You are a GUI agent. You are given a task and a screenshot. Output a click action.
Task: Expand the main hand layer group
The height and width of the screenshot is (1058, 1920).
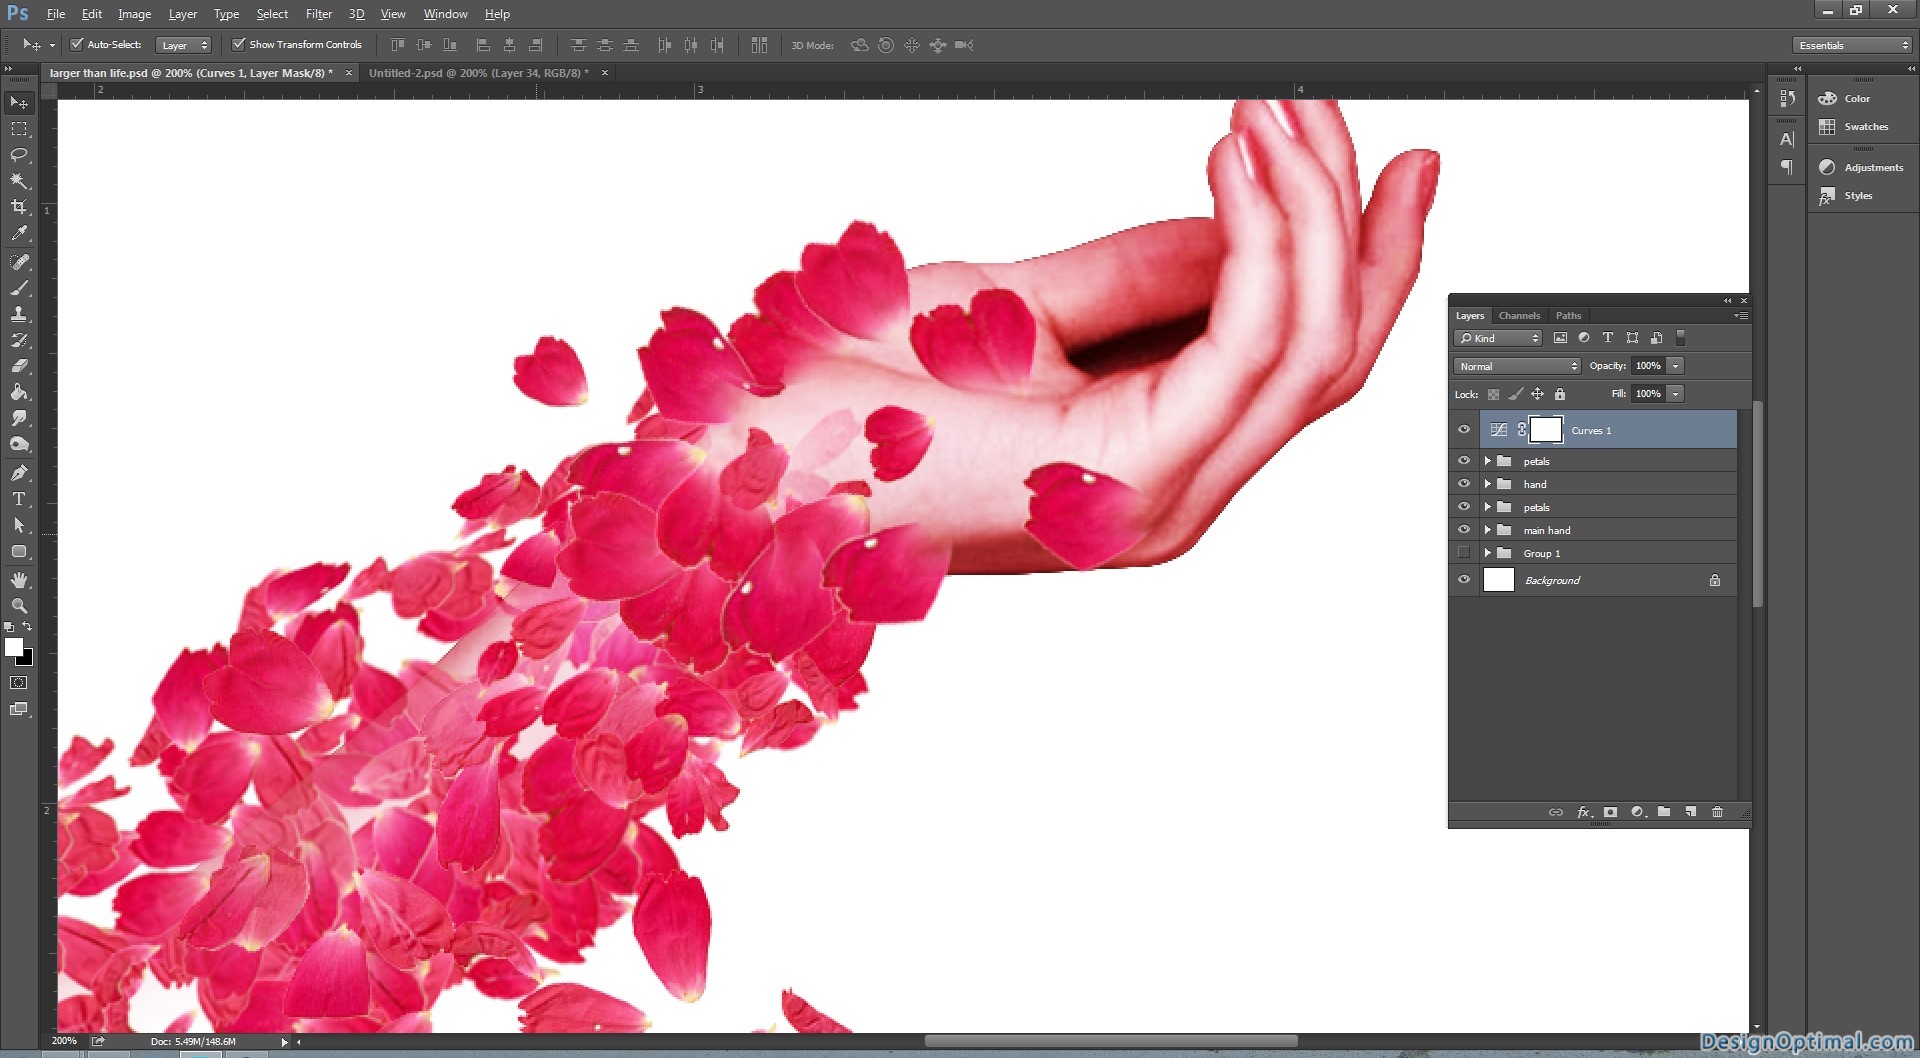click(x=1488, y=530)
